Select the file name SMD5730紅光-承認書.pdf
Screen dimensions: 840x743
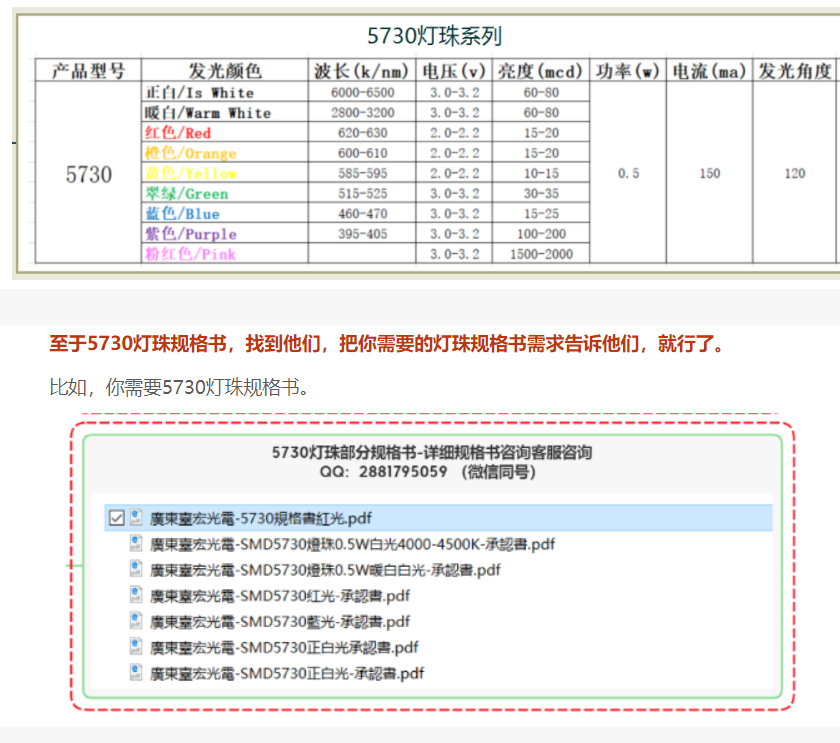click(x=280, y=596)
